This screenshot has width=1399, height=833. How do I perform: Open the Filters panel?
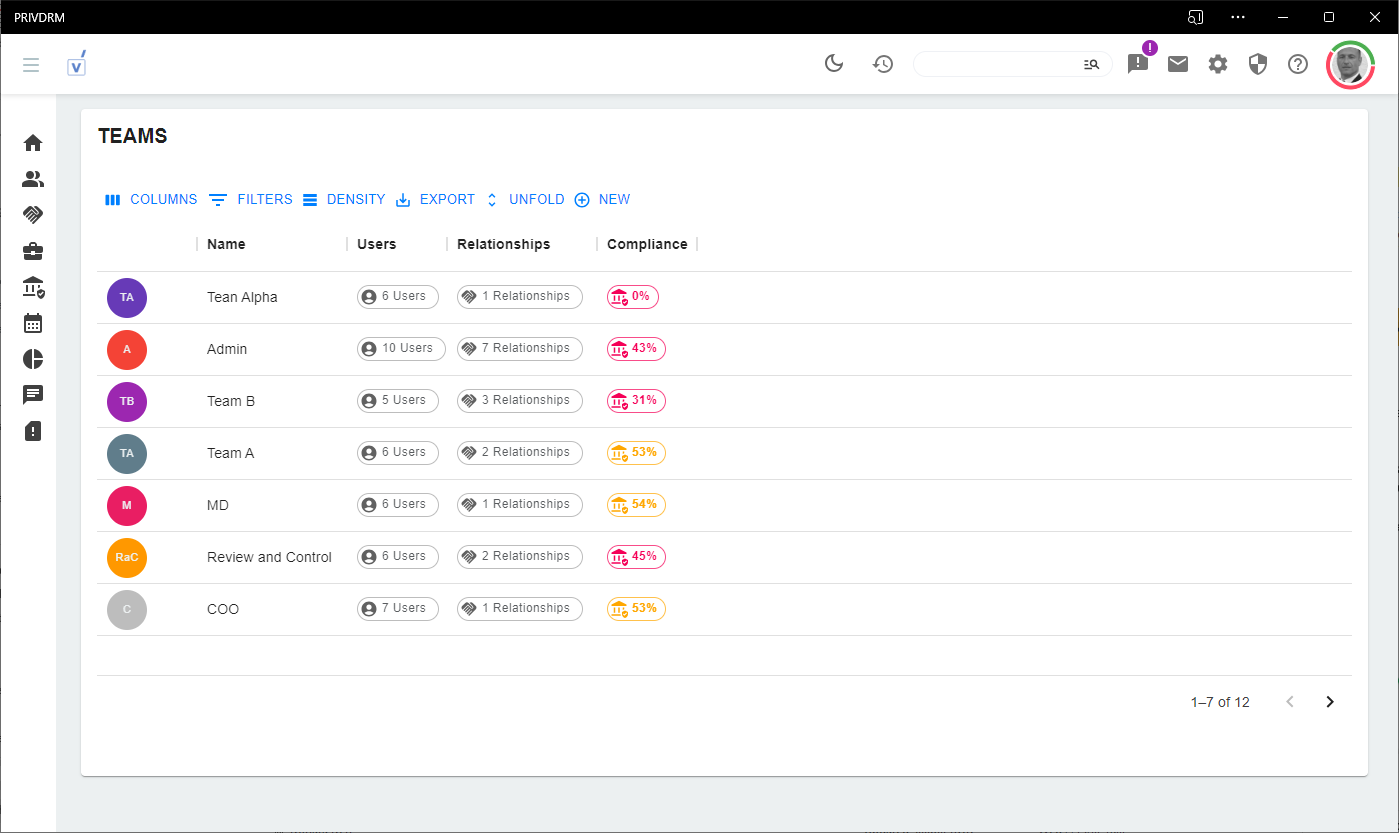click(x=251, y=200)
